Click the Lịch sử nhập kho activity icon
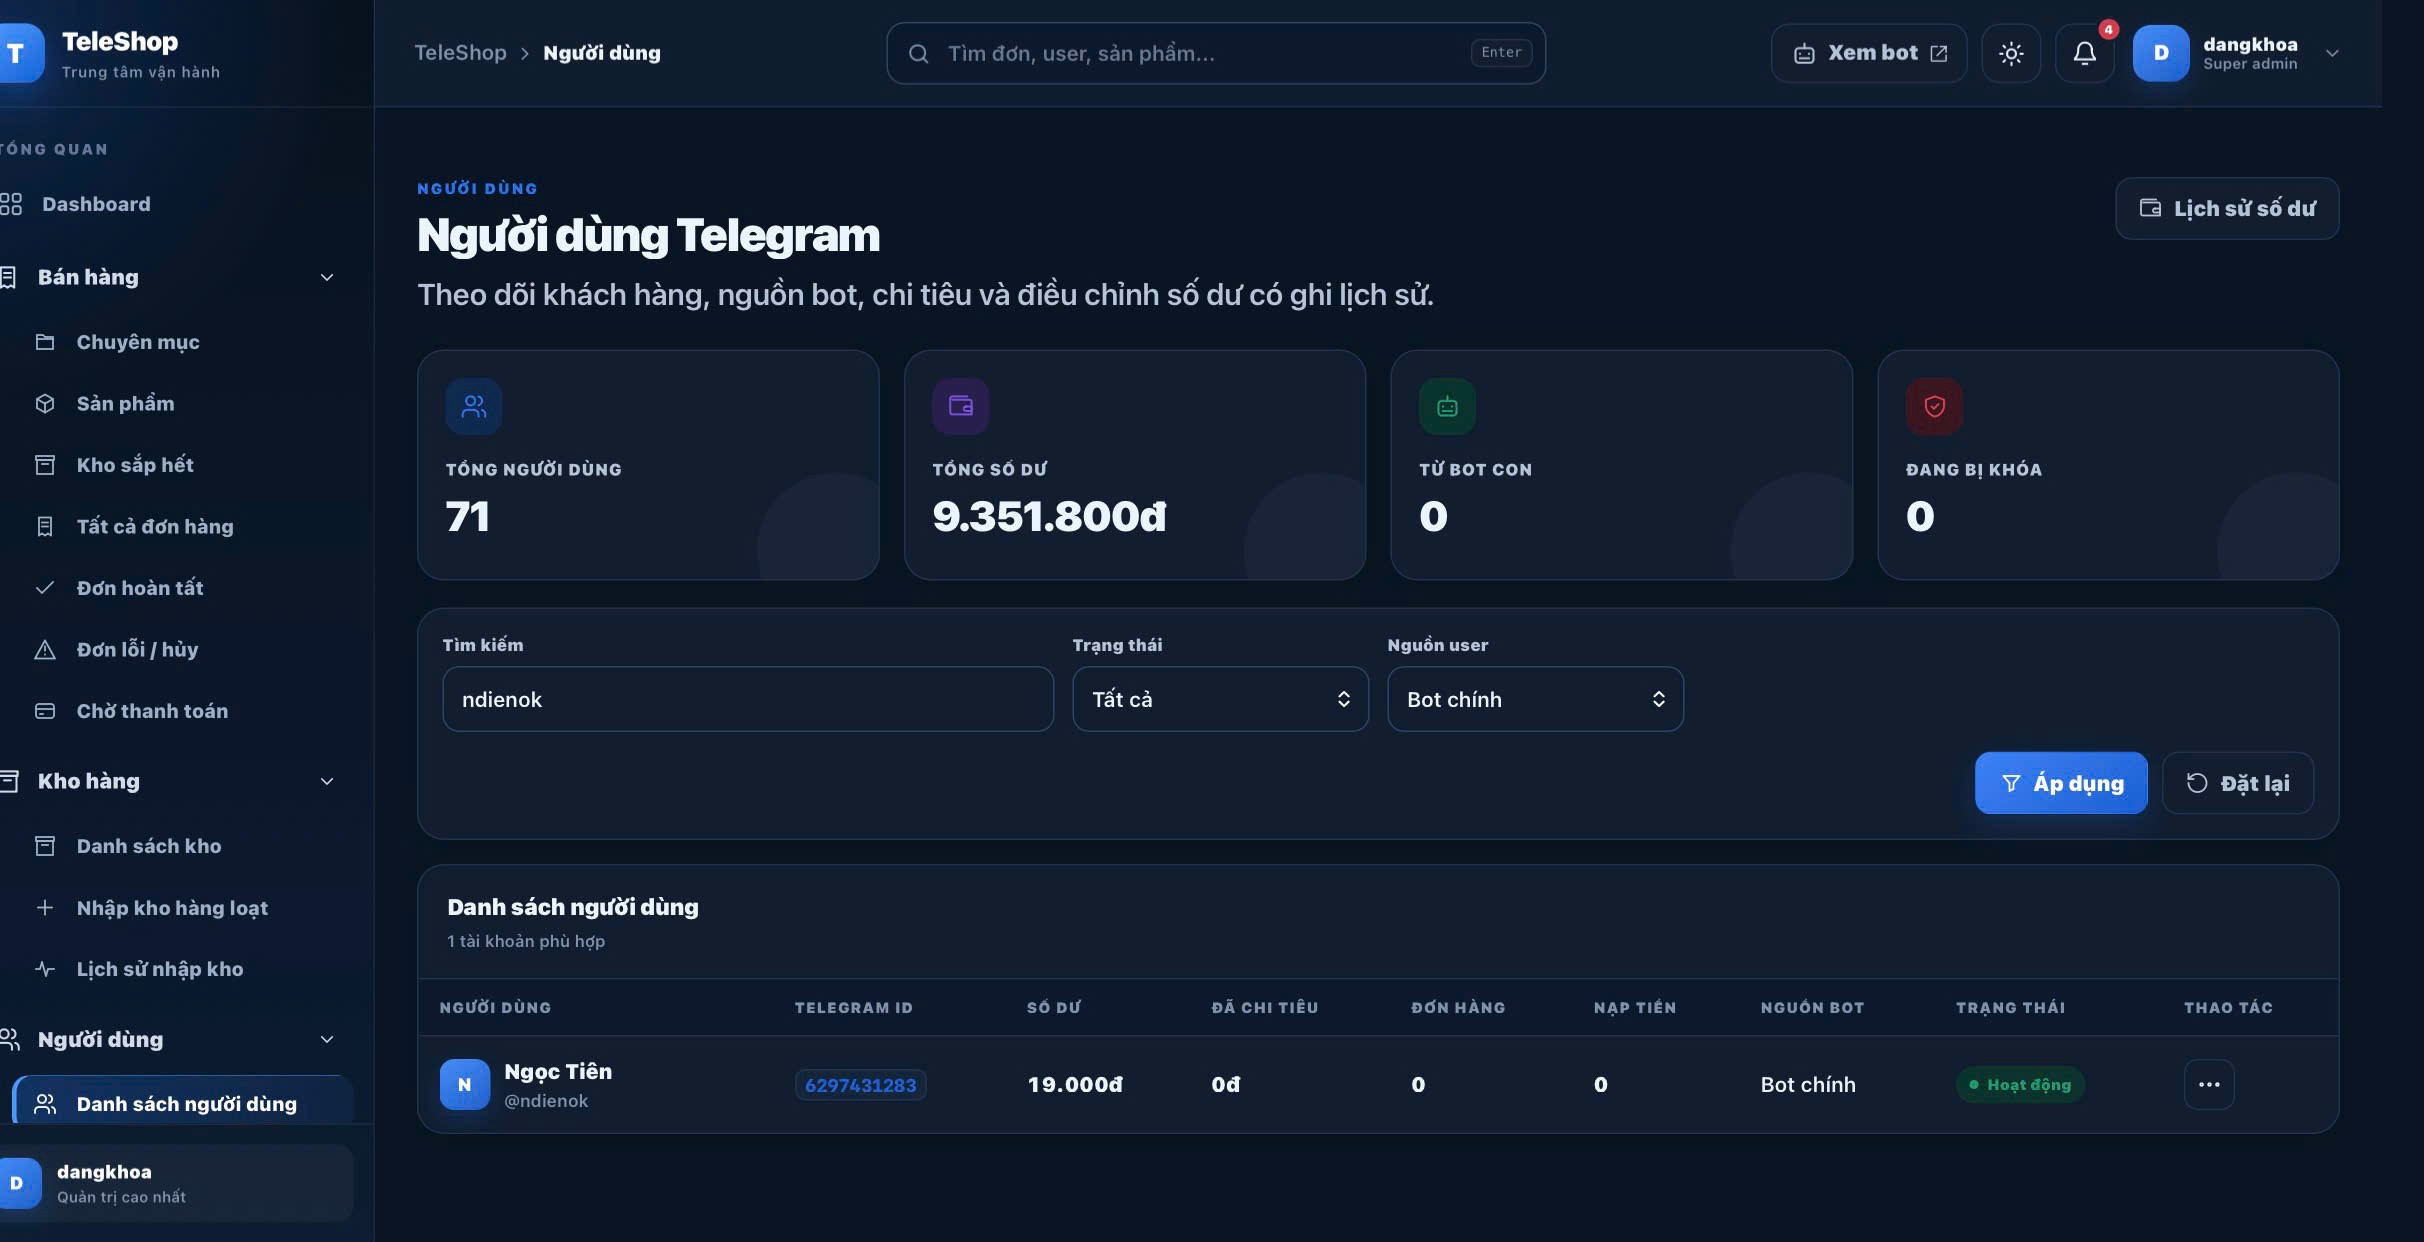 (45, 969)
